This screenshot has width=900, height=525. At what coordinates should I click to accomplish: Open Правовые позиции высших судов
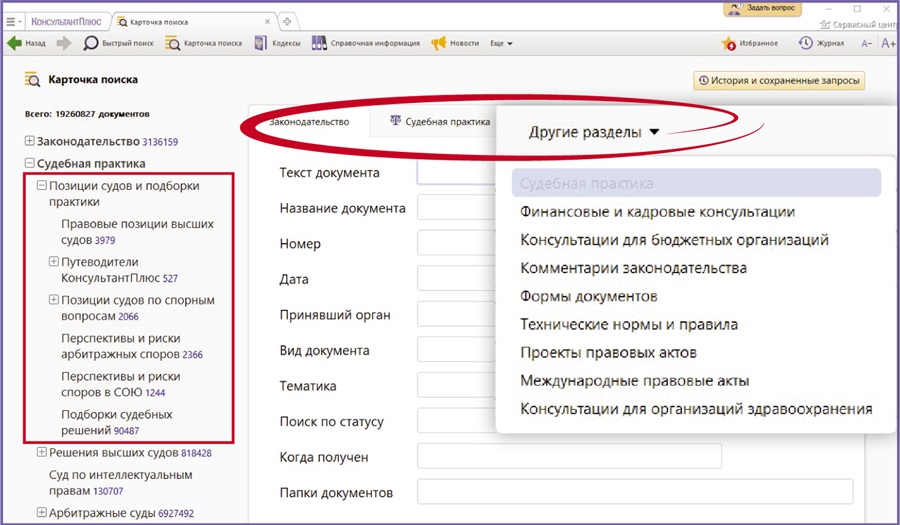point(138,232)
